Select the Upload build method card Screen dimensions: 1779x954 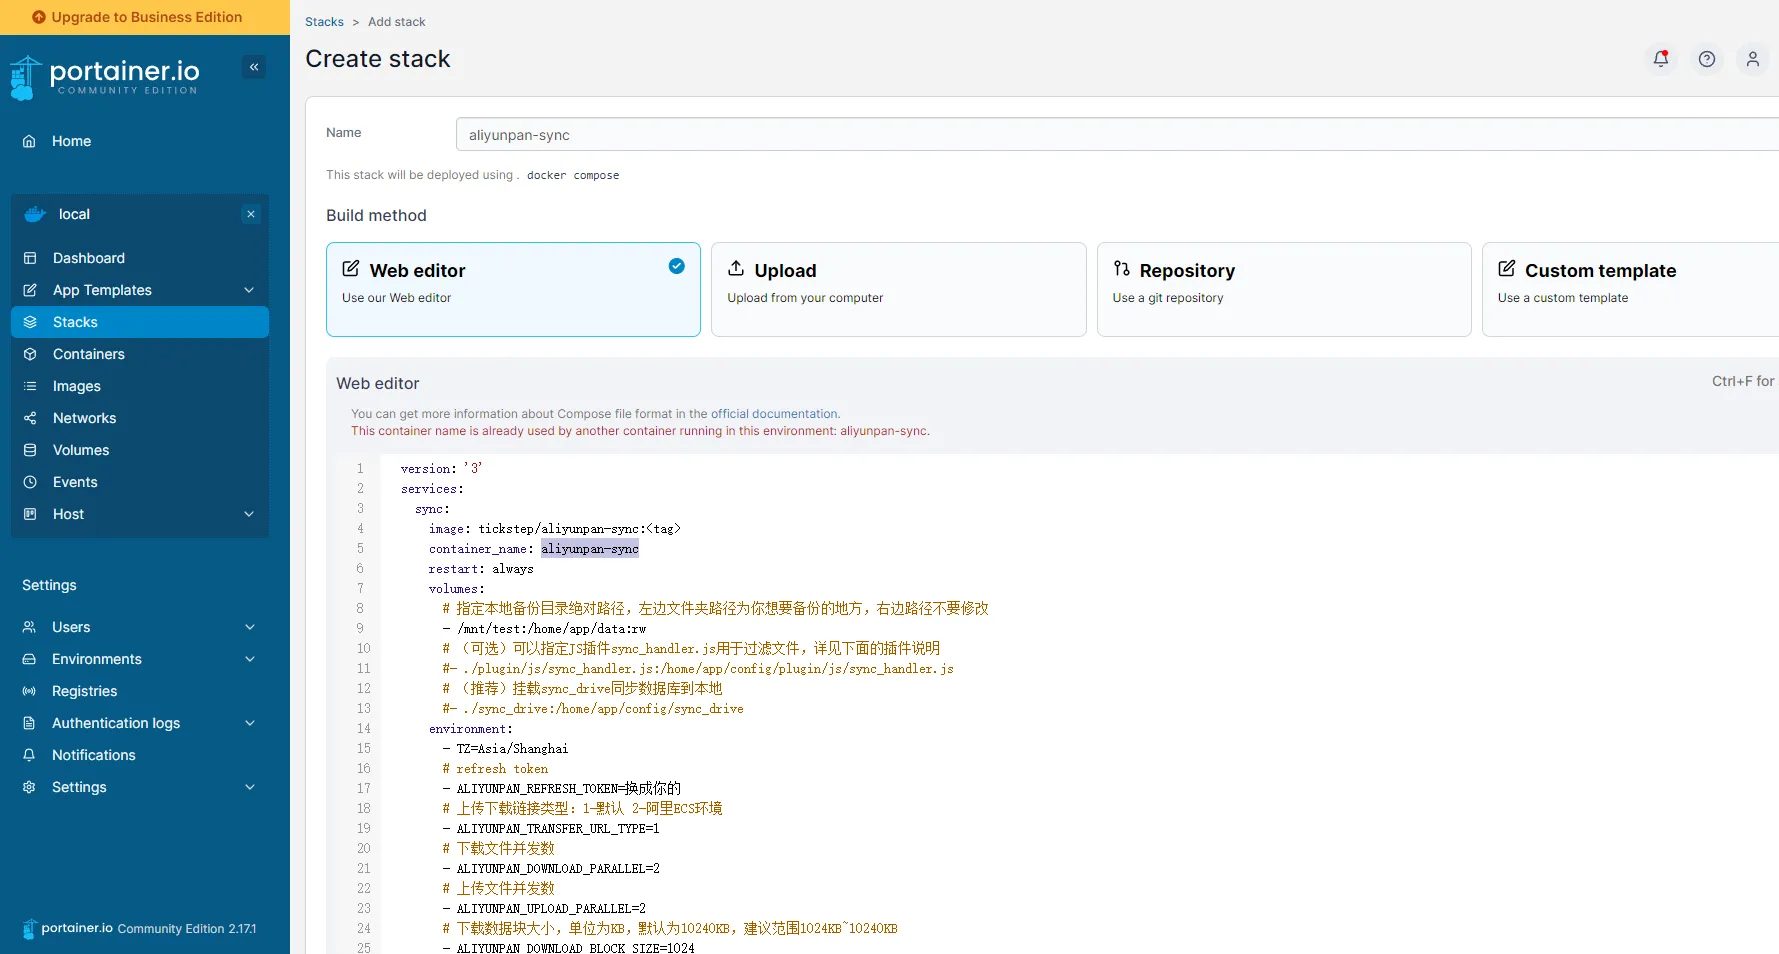[x=898, y=289]
